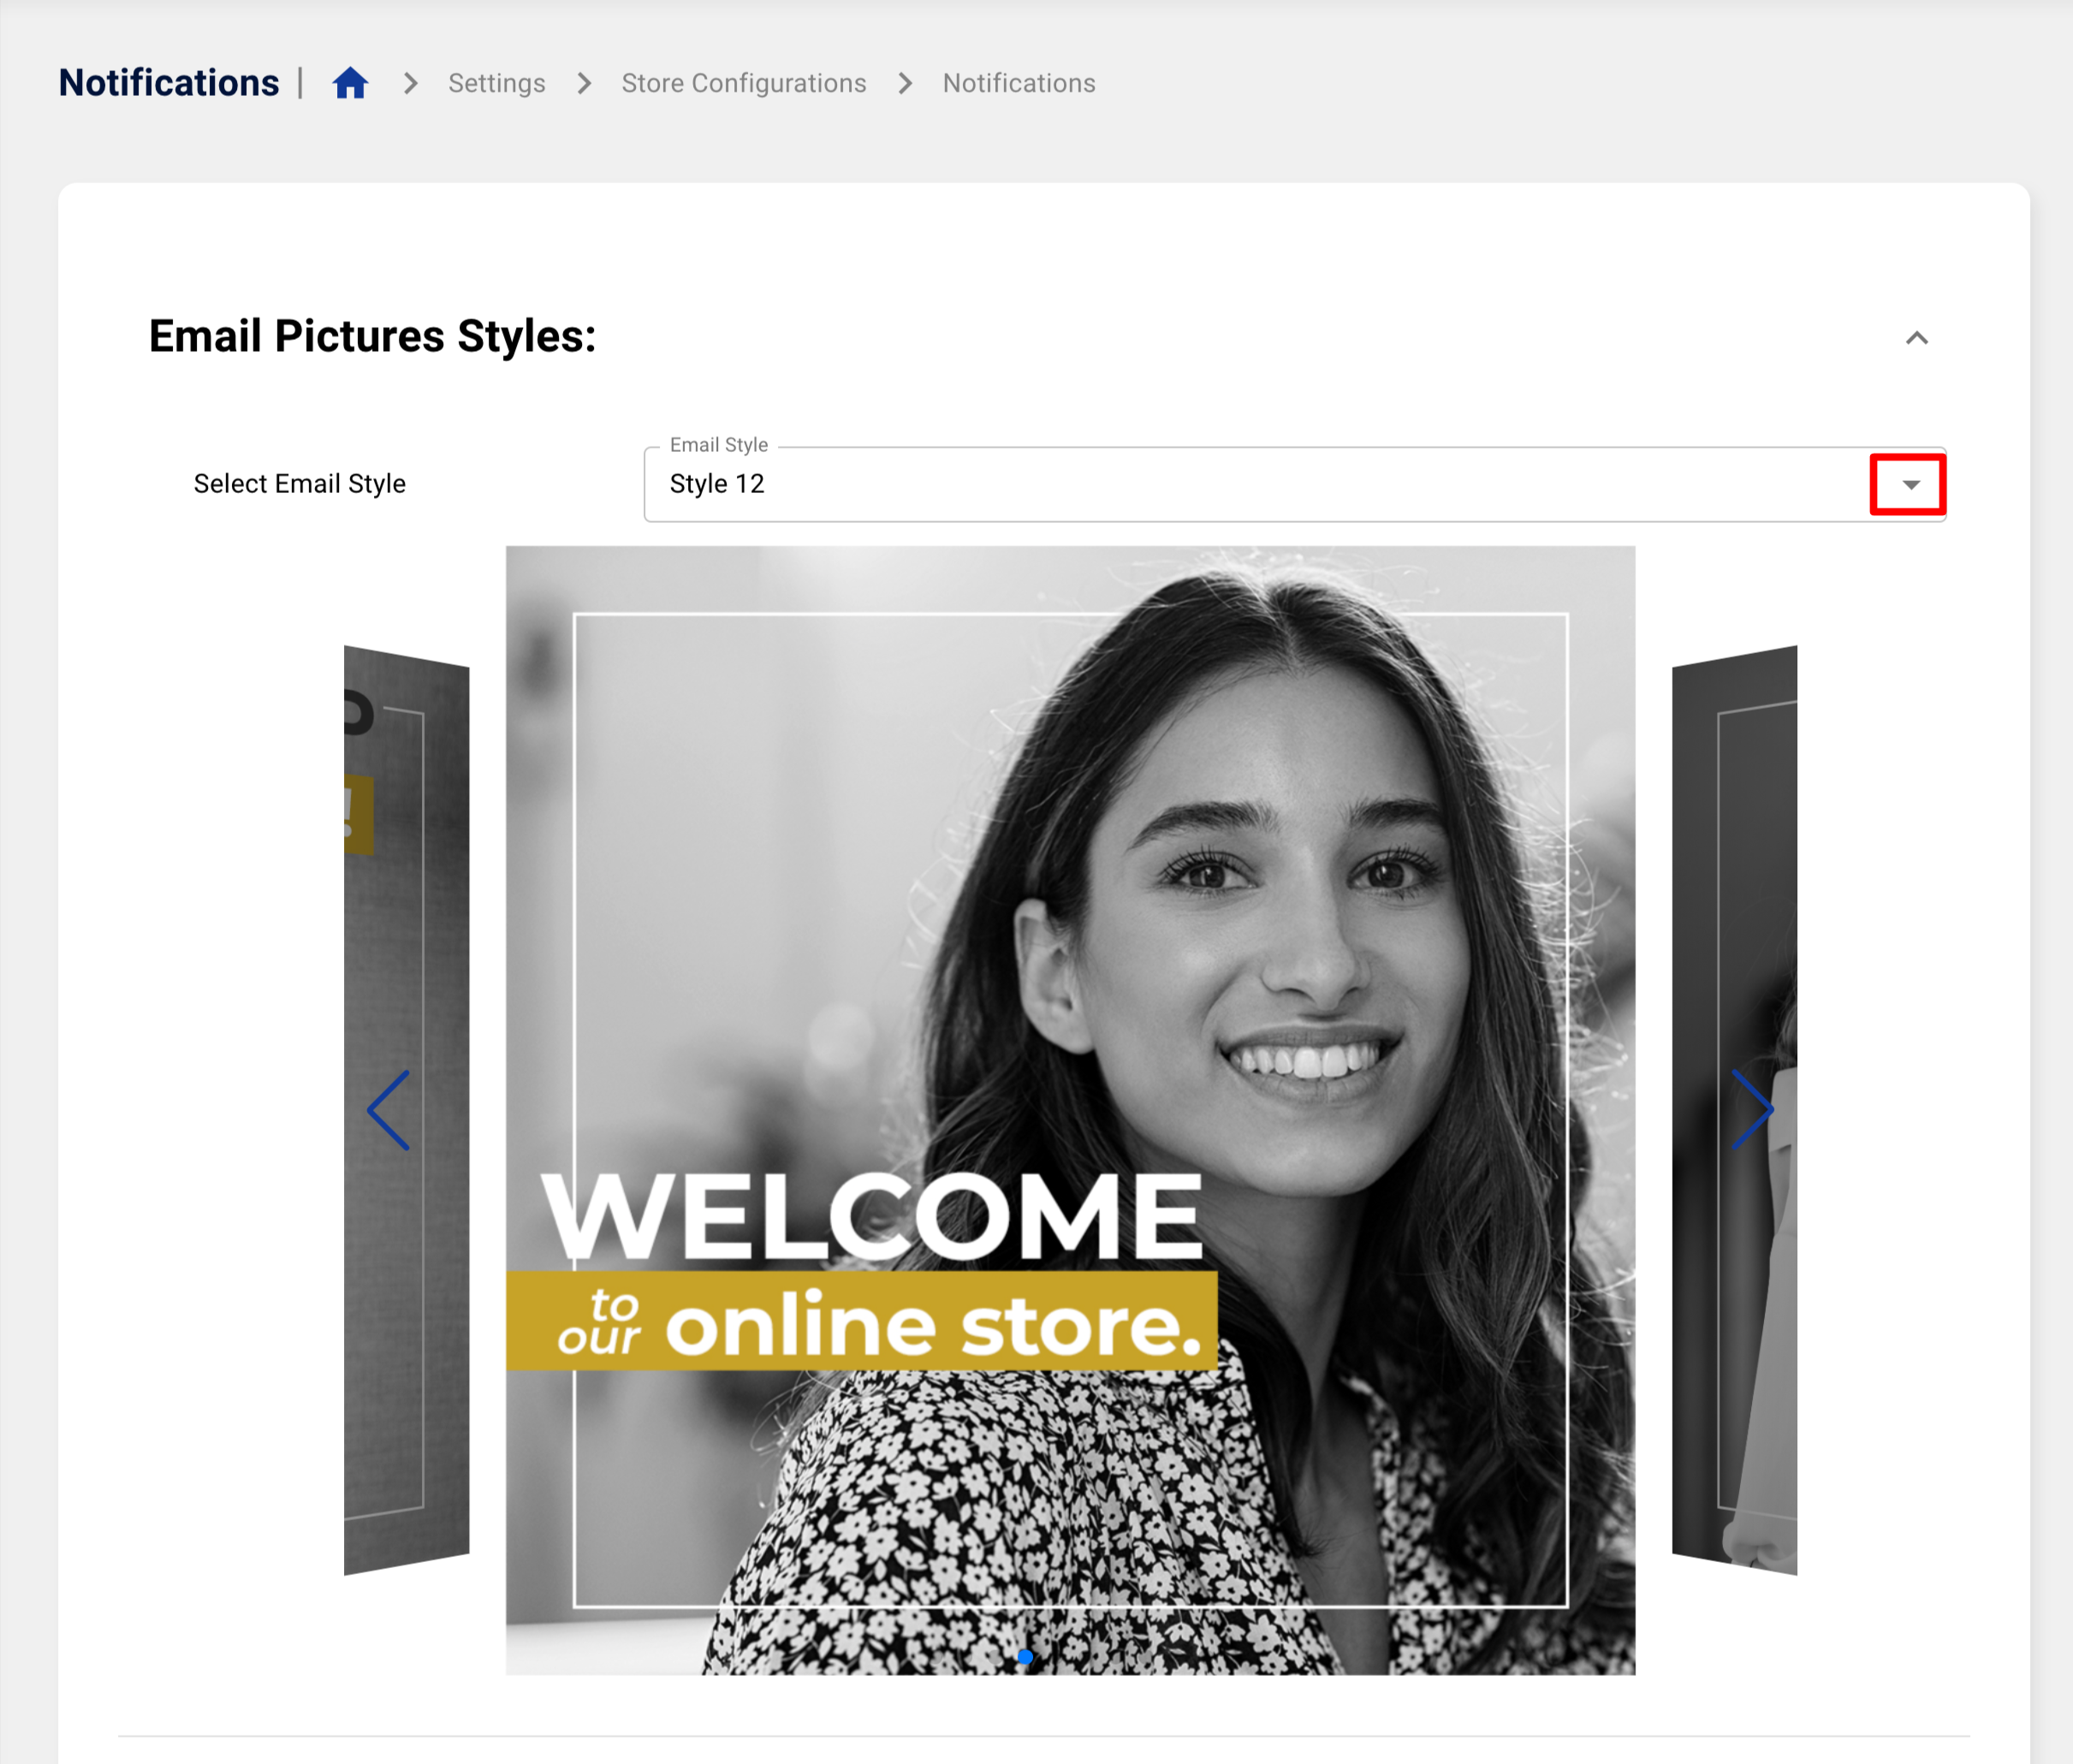Click the Email Pictures Styles heading

372,336
